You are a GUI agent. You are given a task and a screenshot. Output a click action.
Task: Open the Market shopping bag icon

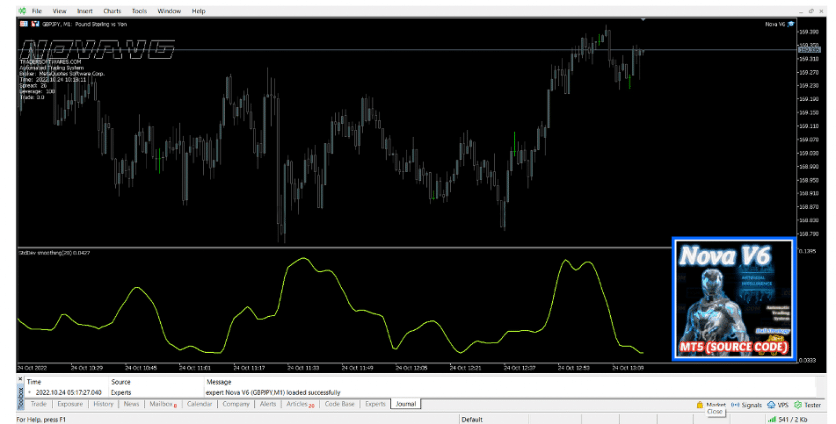coord(700,404)
